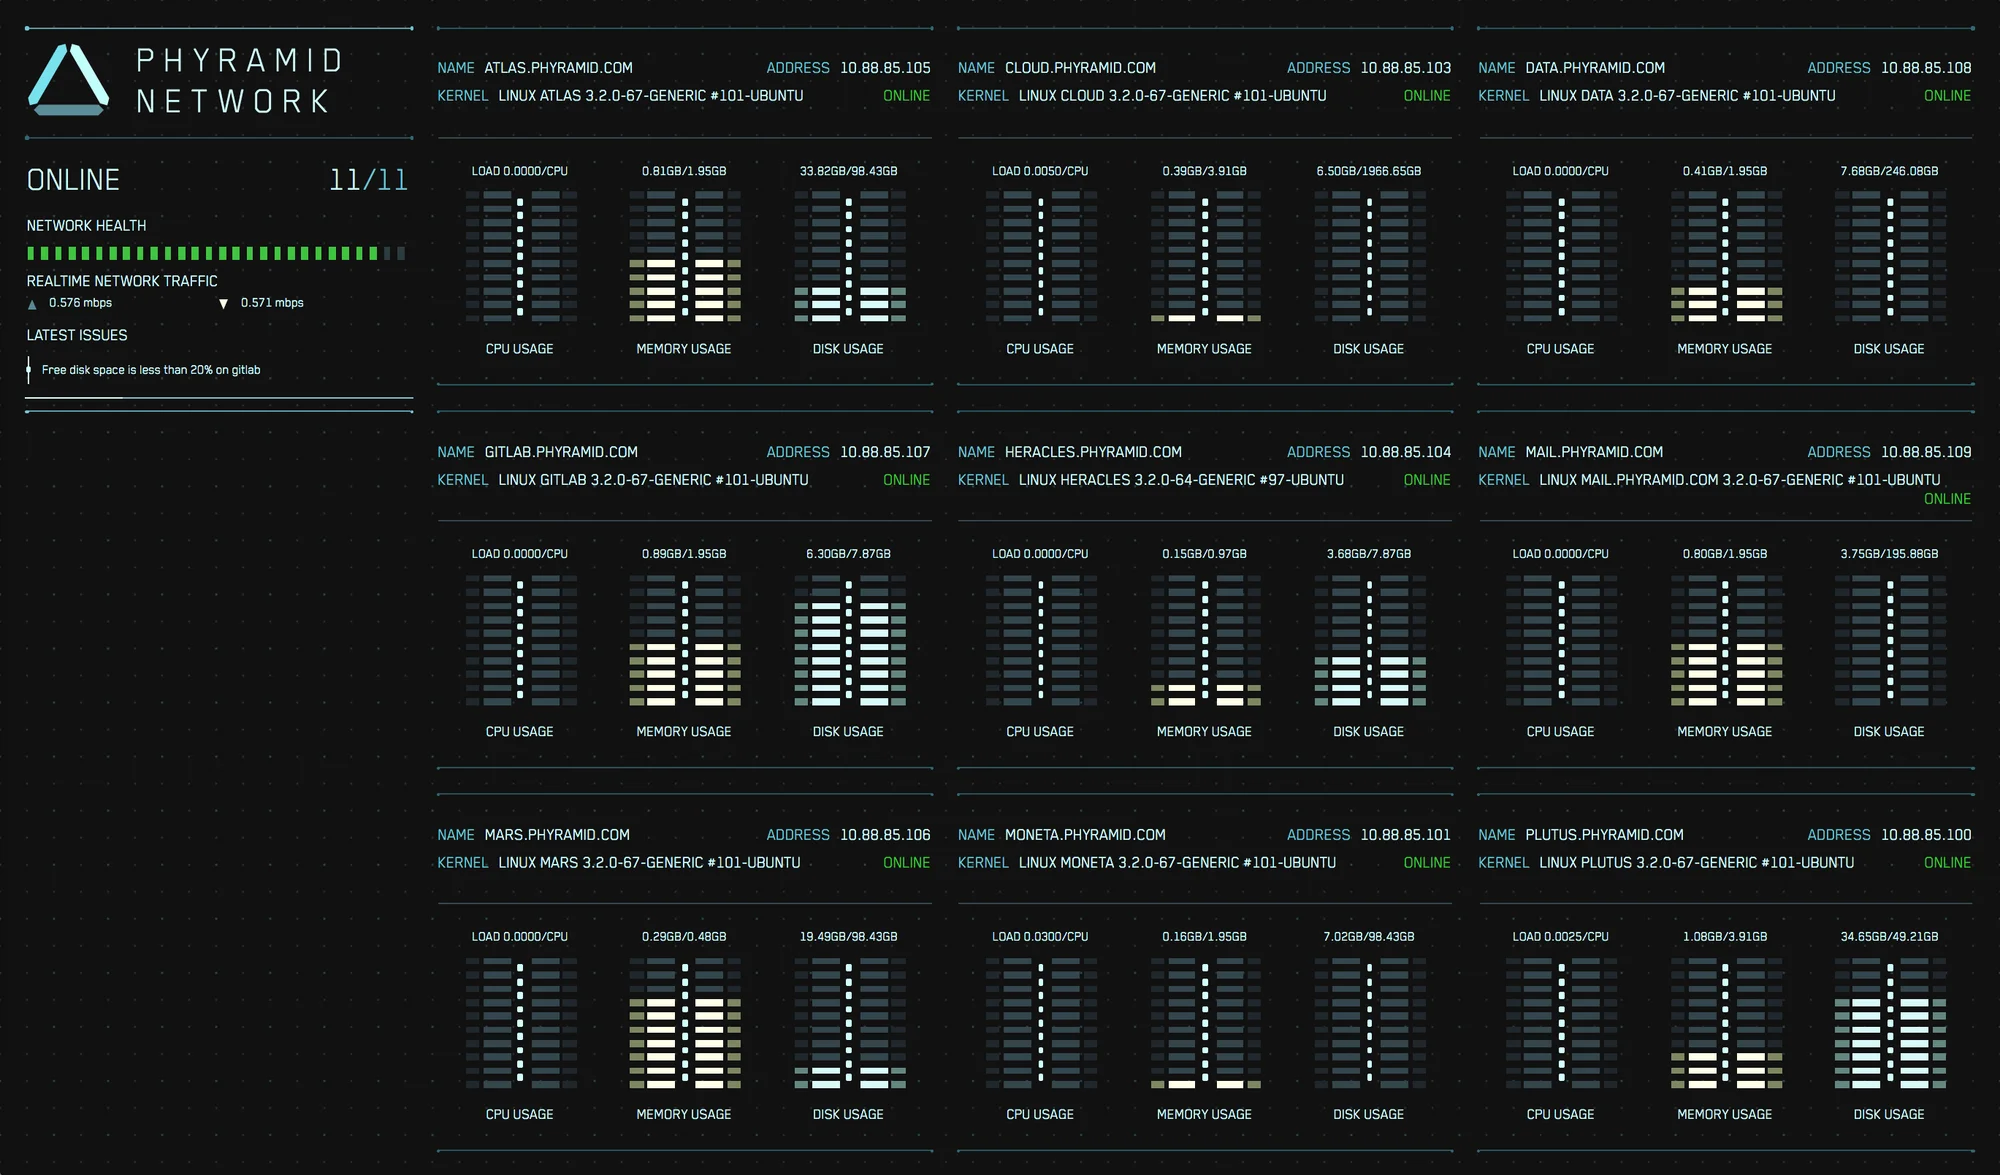Click the plutus ONLINE status label
This screenshot has width=2000, height=1175.
(1948, 863)
